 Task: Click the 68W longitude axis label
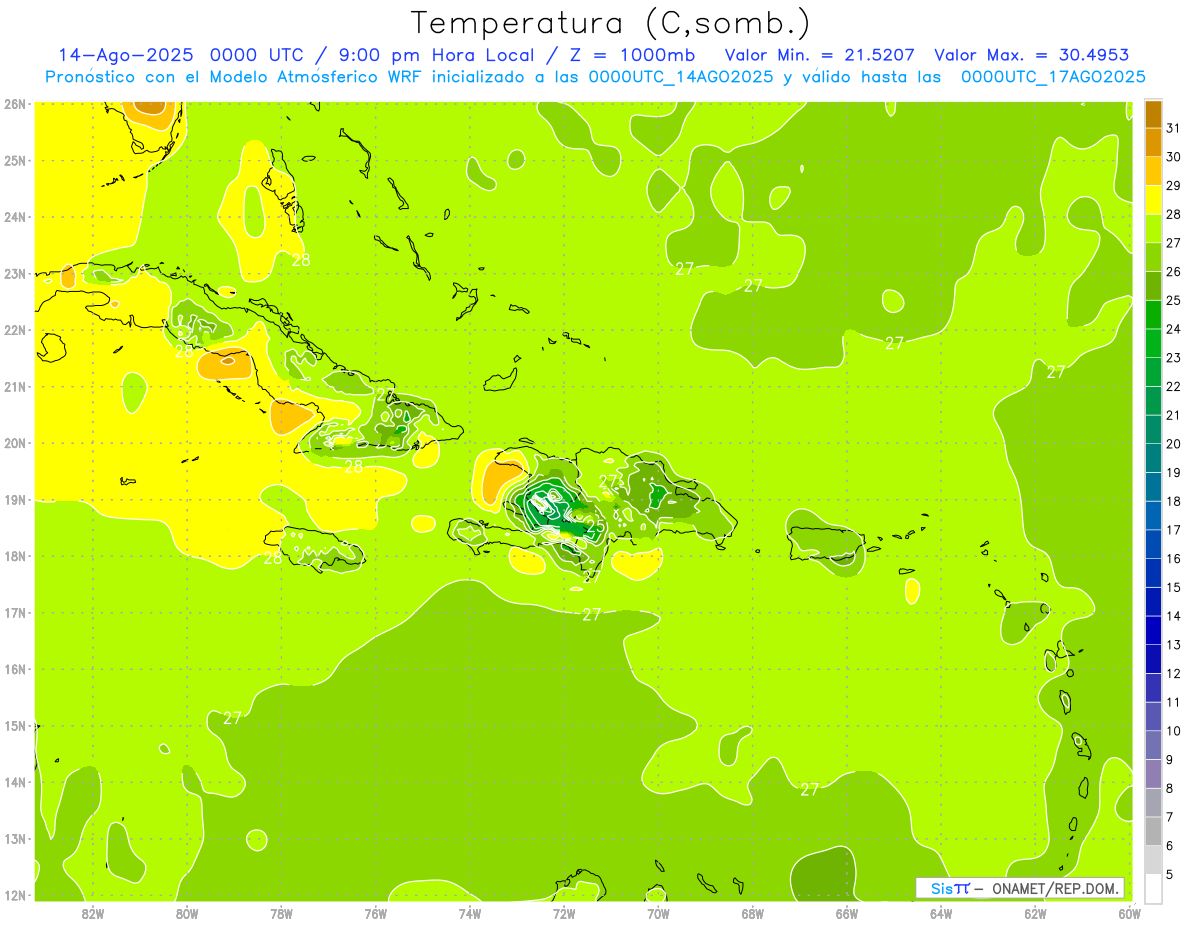pyautogui.click(x=753, y=913)
